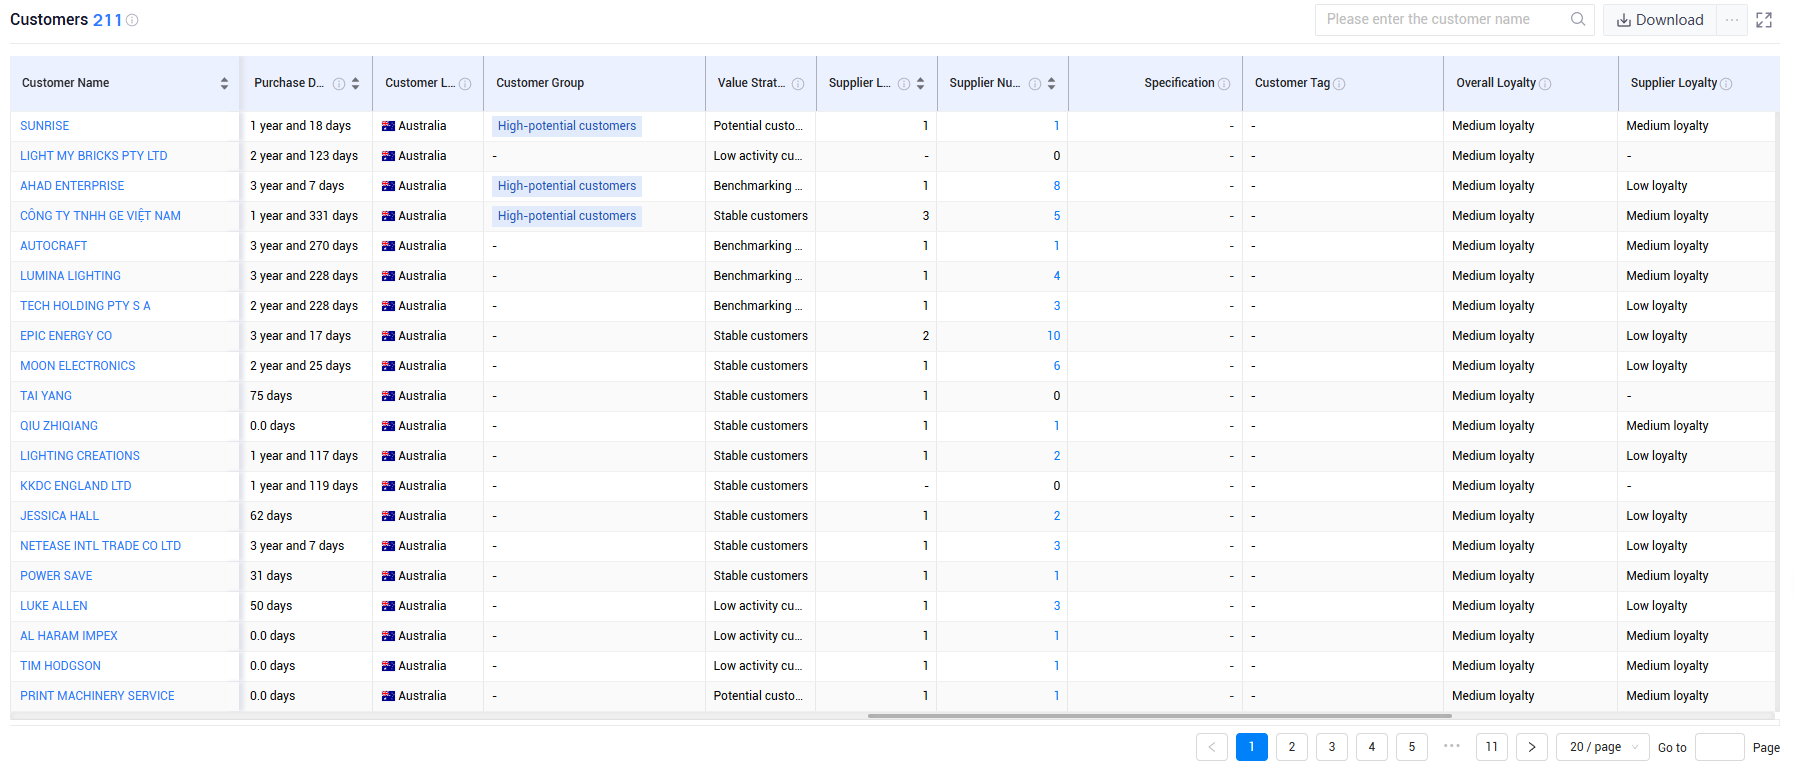Screen dimensions: 1794x768
Task: Expand the table to fullscreen
Action: (x=1764, y=20)
